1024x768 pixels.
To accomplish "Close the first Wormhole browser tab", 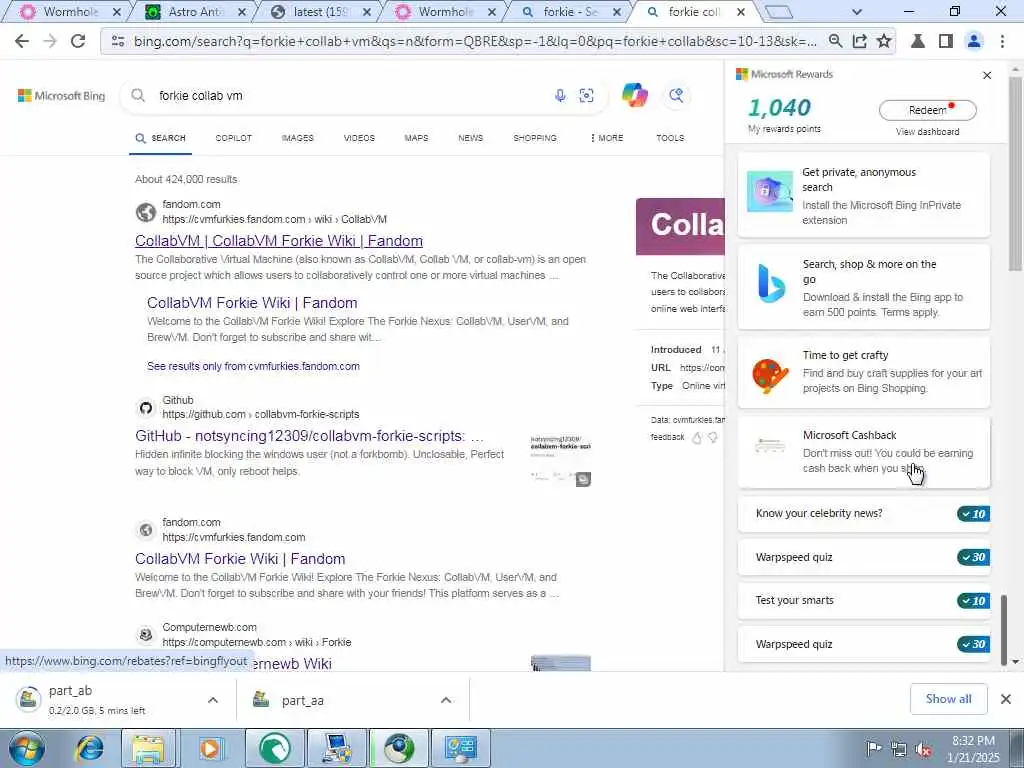I will [x=116, y=12].
